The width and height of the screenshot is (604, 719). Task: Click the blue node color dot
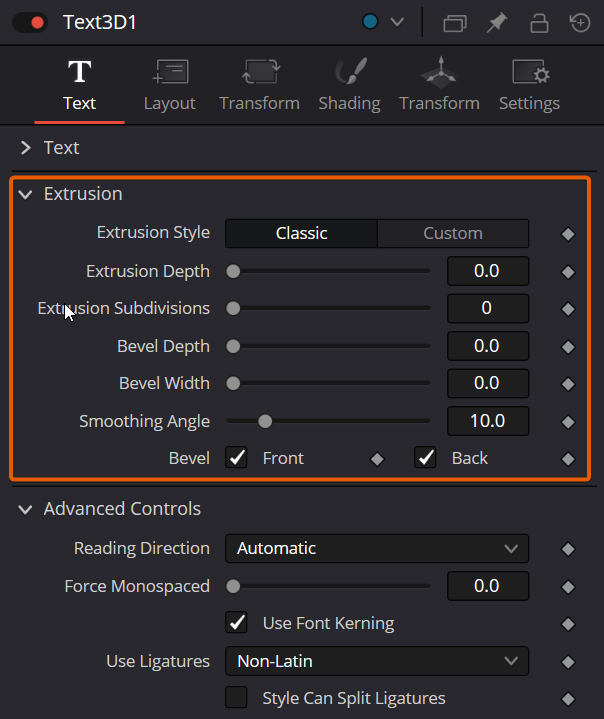coord(370,22)
